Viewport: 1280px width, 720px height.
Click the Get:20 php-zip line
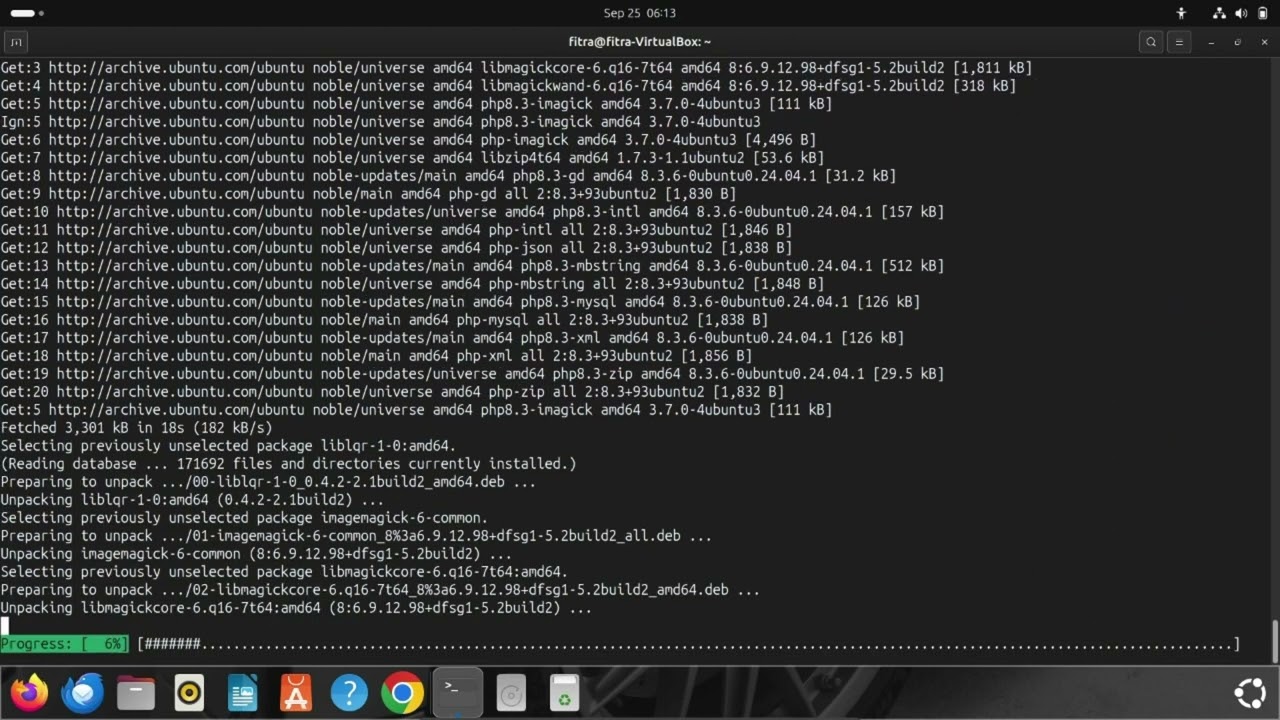pos(392,392)
